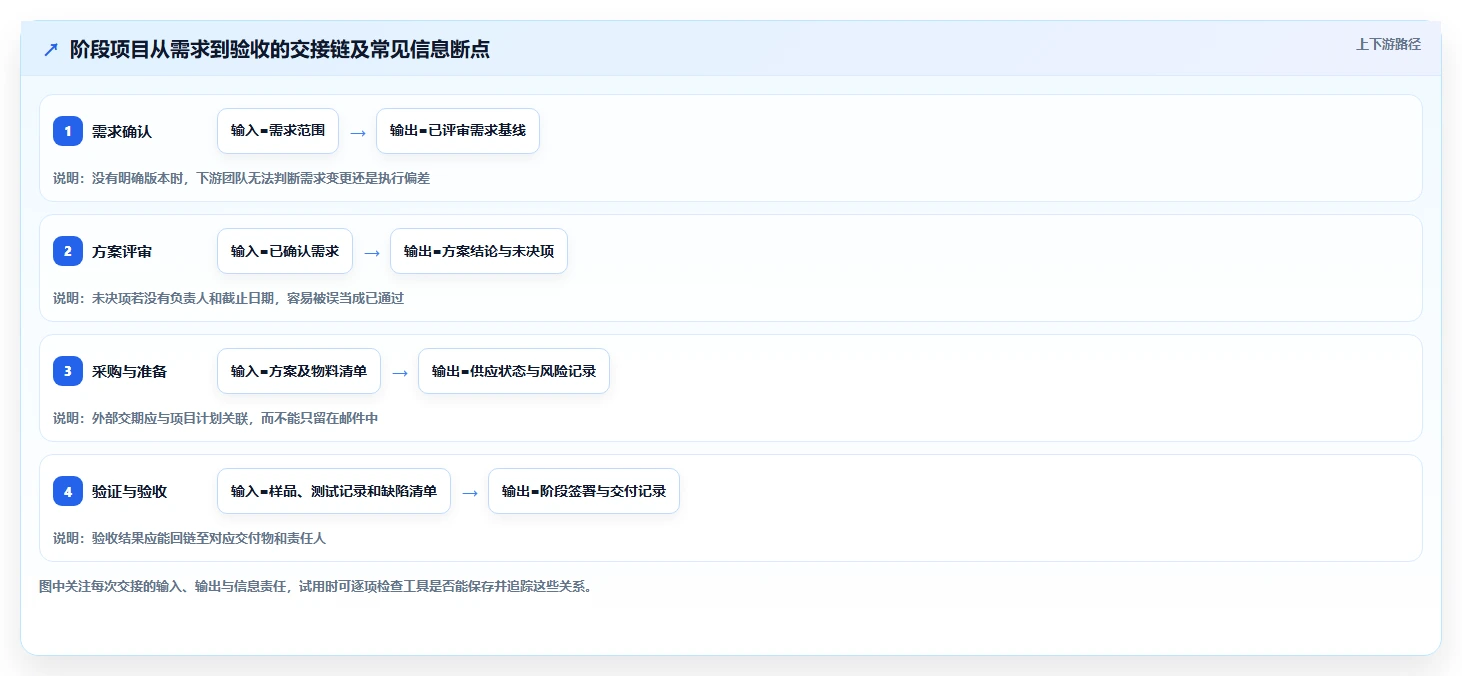Select step badge number 3
Screen dimensions: 1462x676
pyautogui.click(x=68, y=371)
